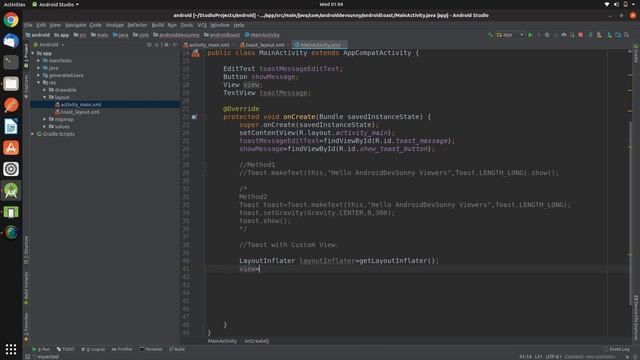Screen dimensions: 640x360
Task: Toggle tool window buttons at bottom-left corner
Action: [27, 356]
